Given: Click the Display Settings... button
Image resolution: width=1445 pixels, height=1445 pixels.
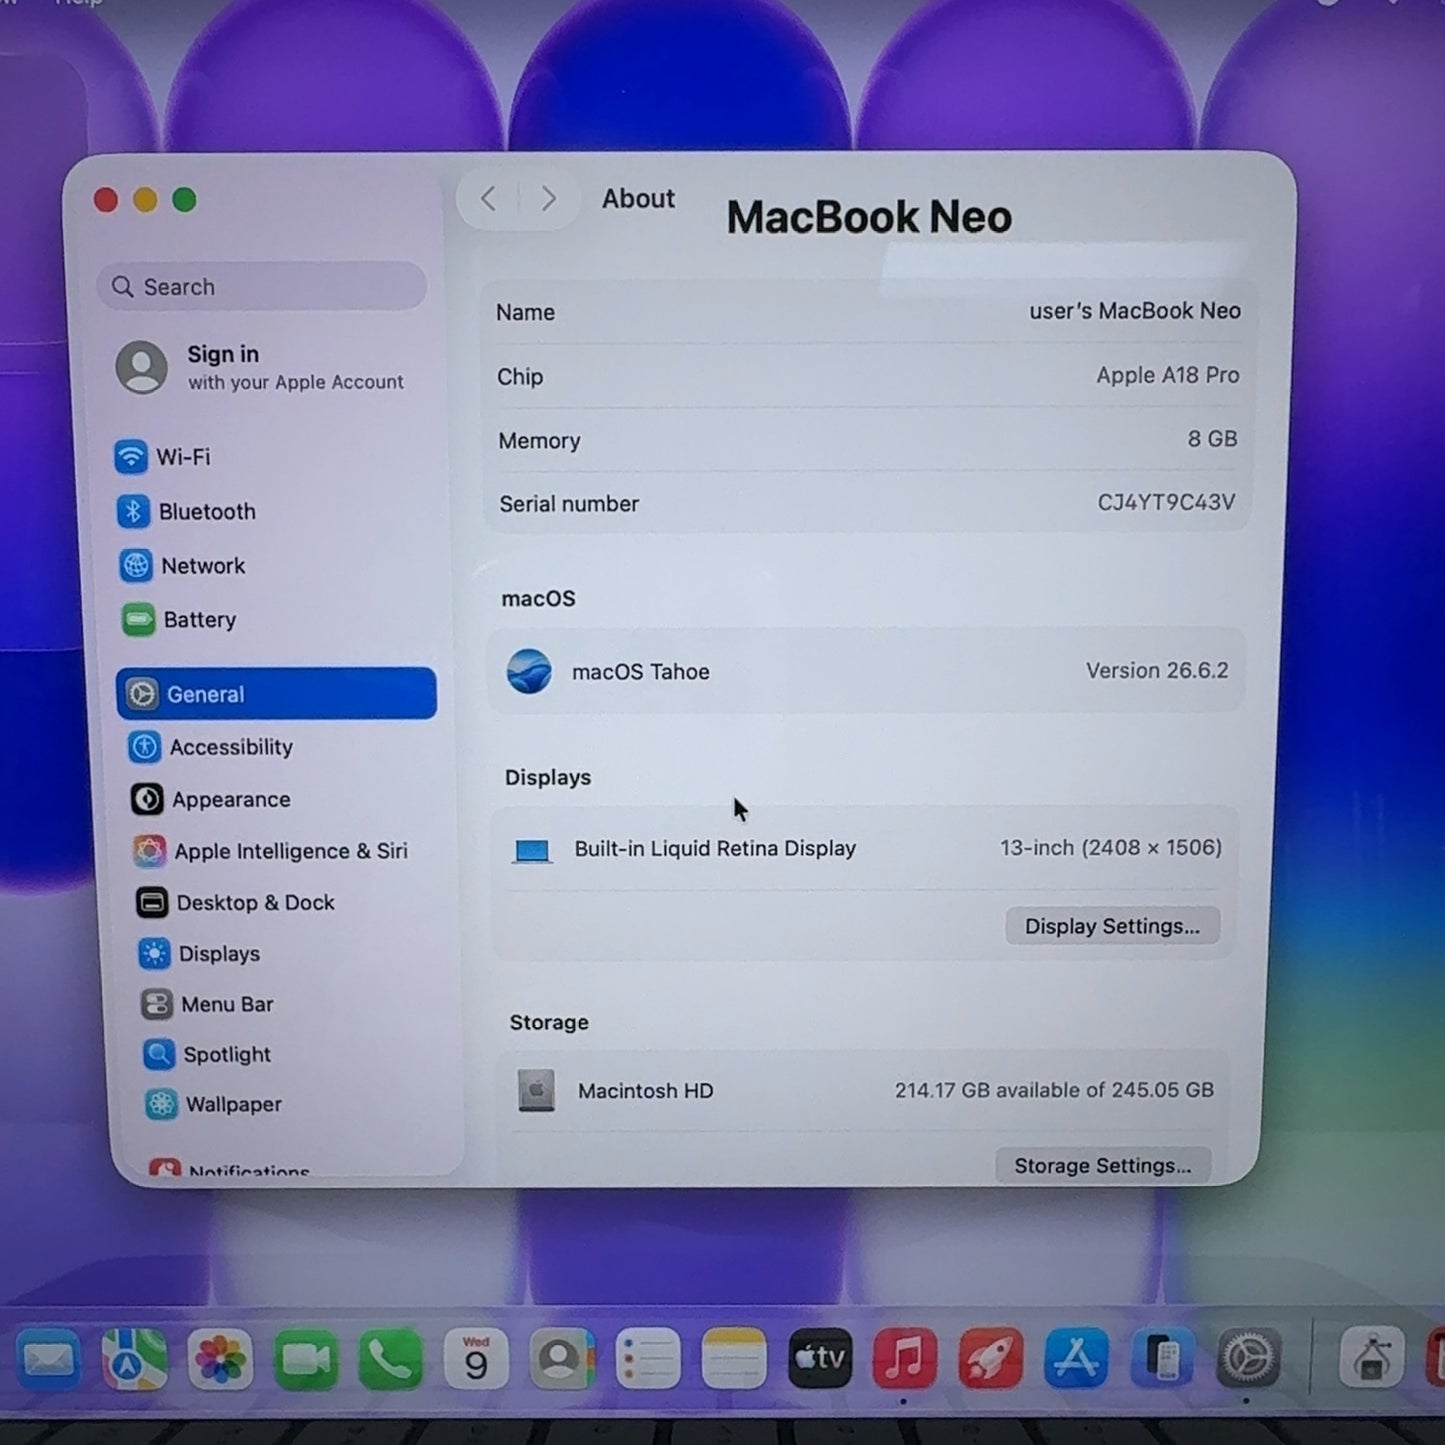Looking at the screenshot, I should [1112, 926].
